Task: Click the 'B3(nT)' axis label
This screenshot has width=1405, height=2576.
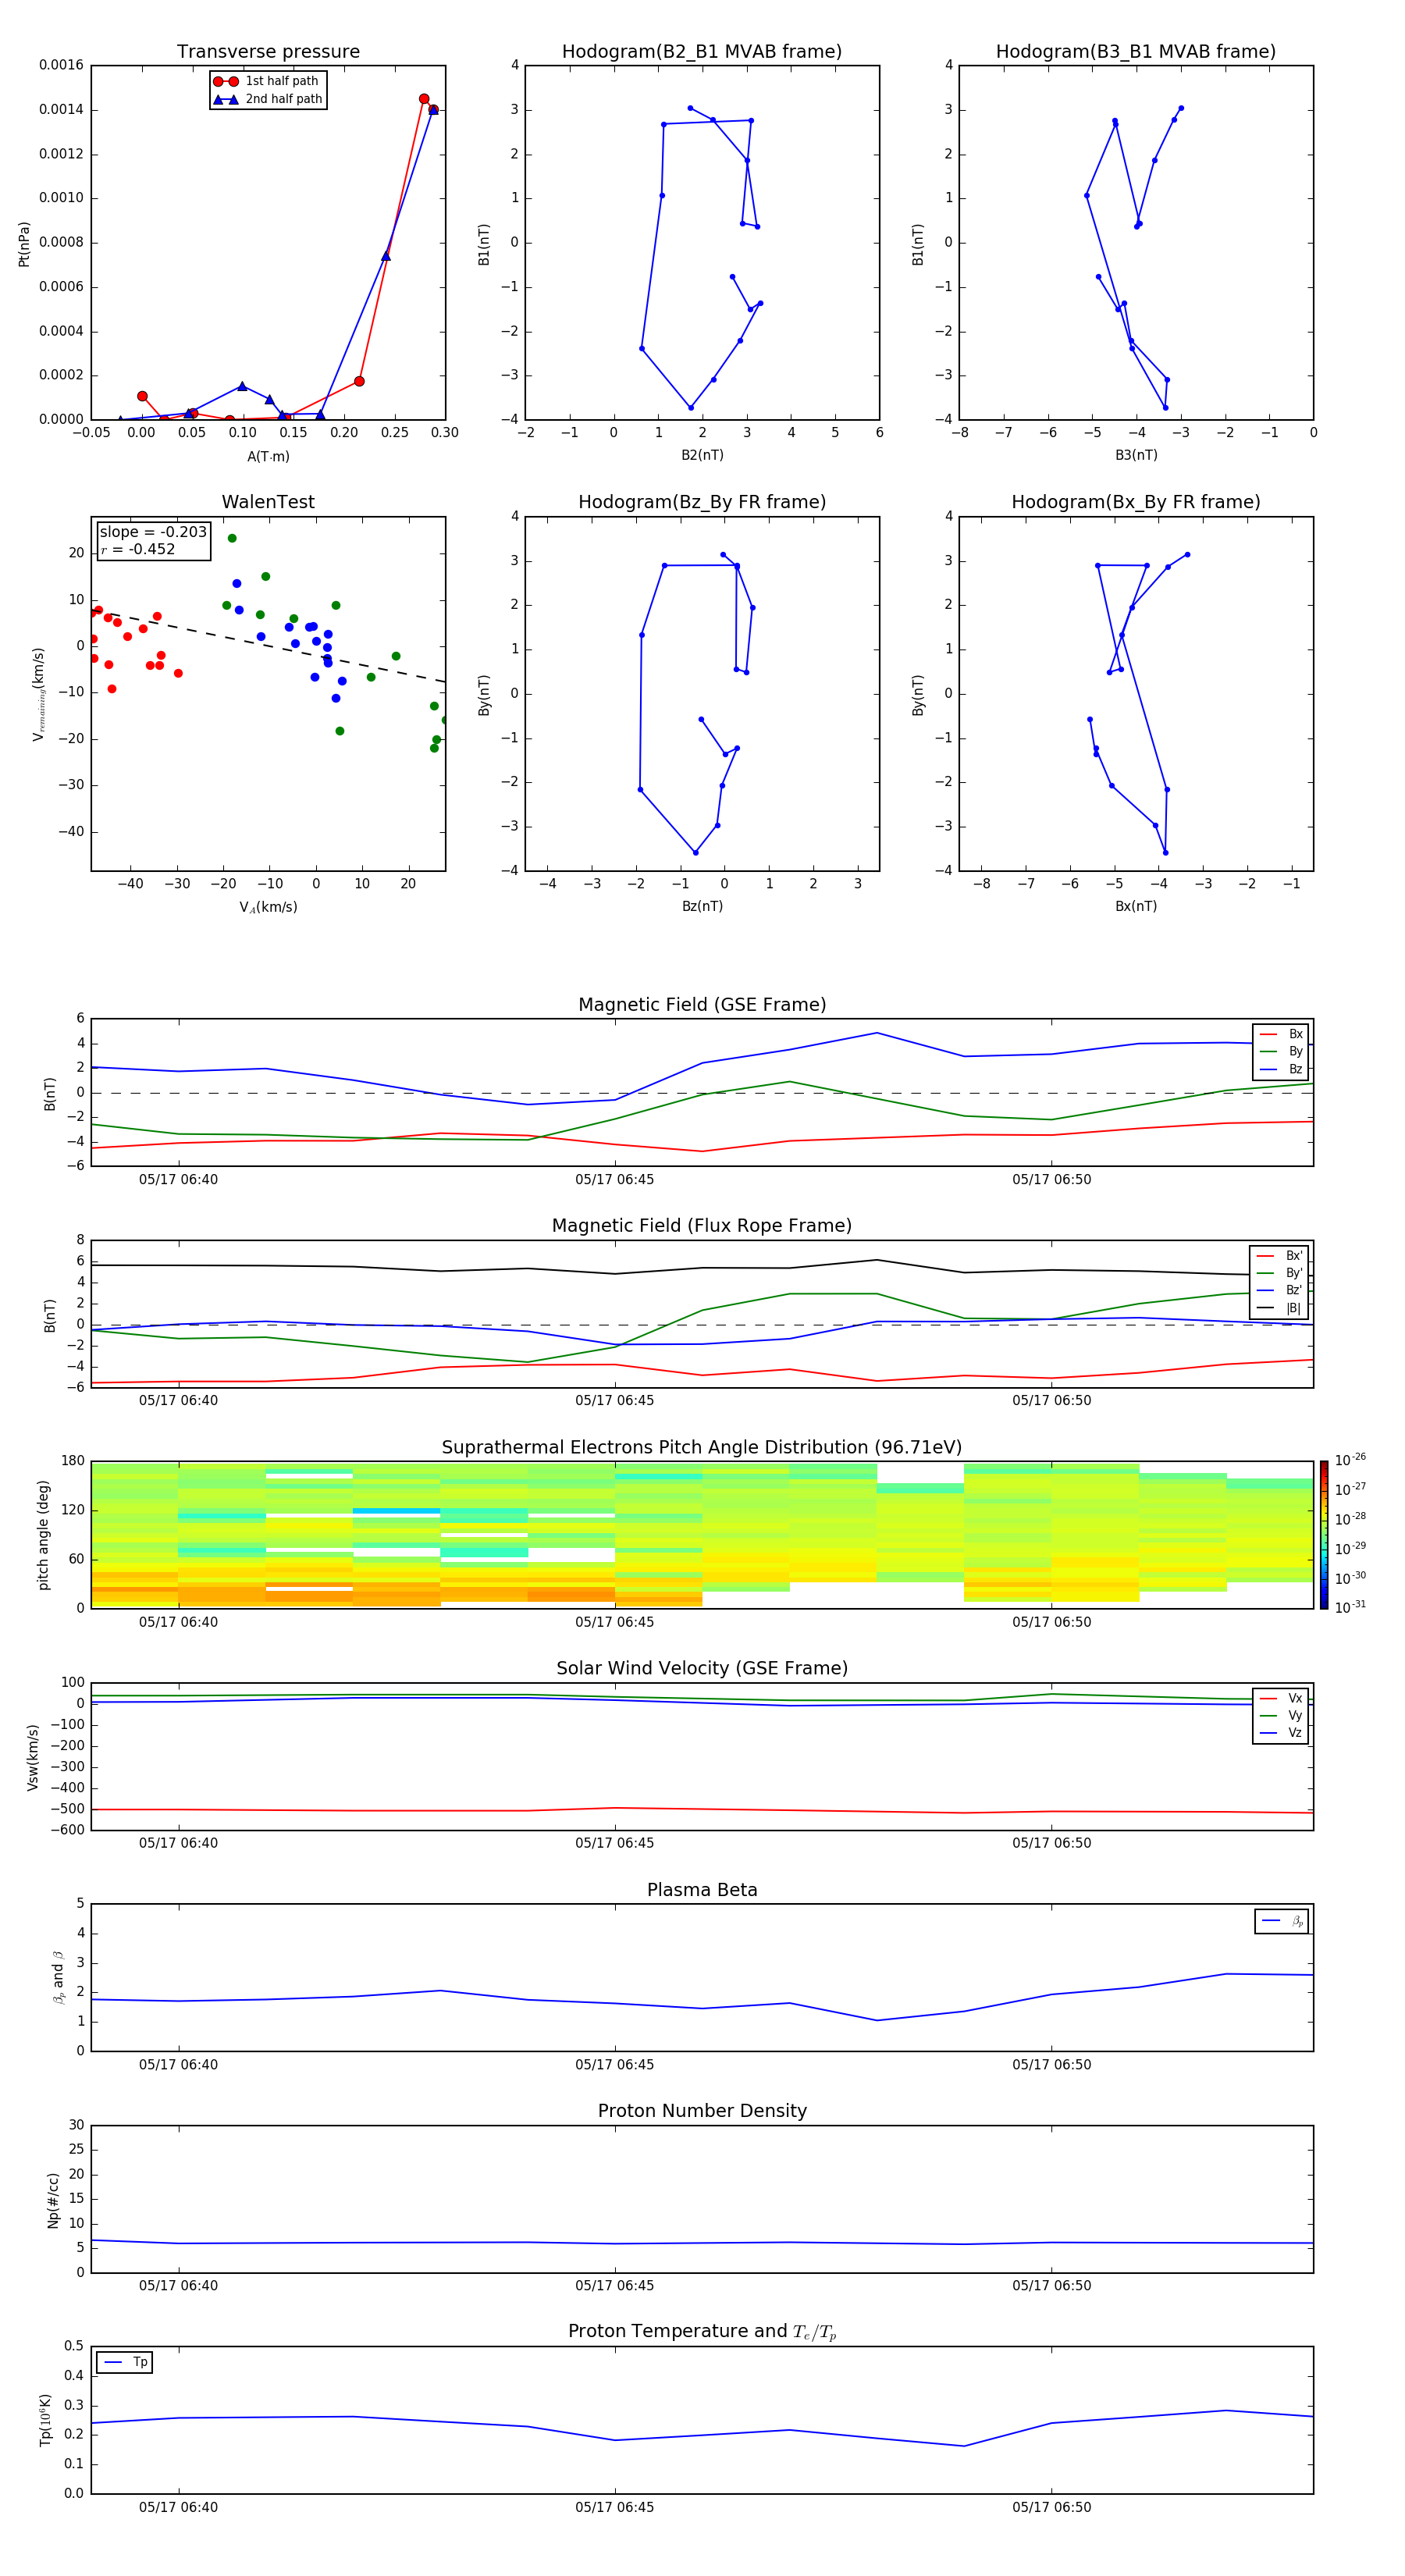Action: point(1136,455)
